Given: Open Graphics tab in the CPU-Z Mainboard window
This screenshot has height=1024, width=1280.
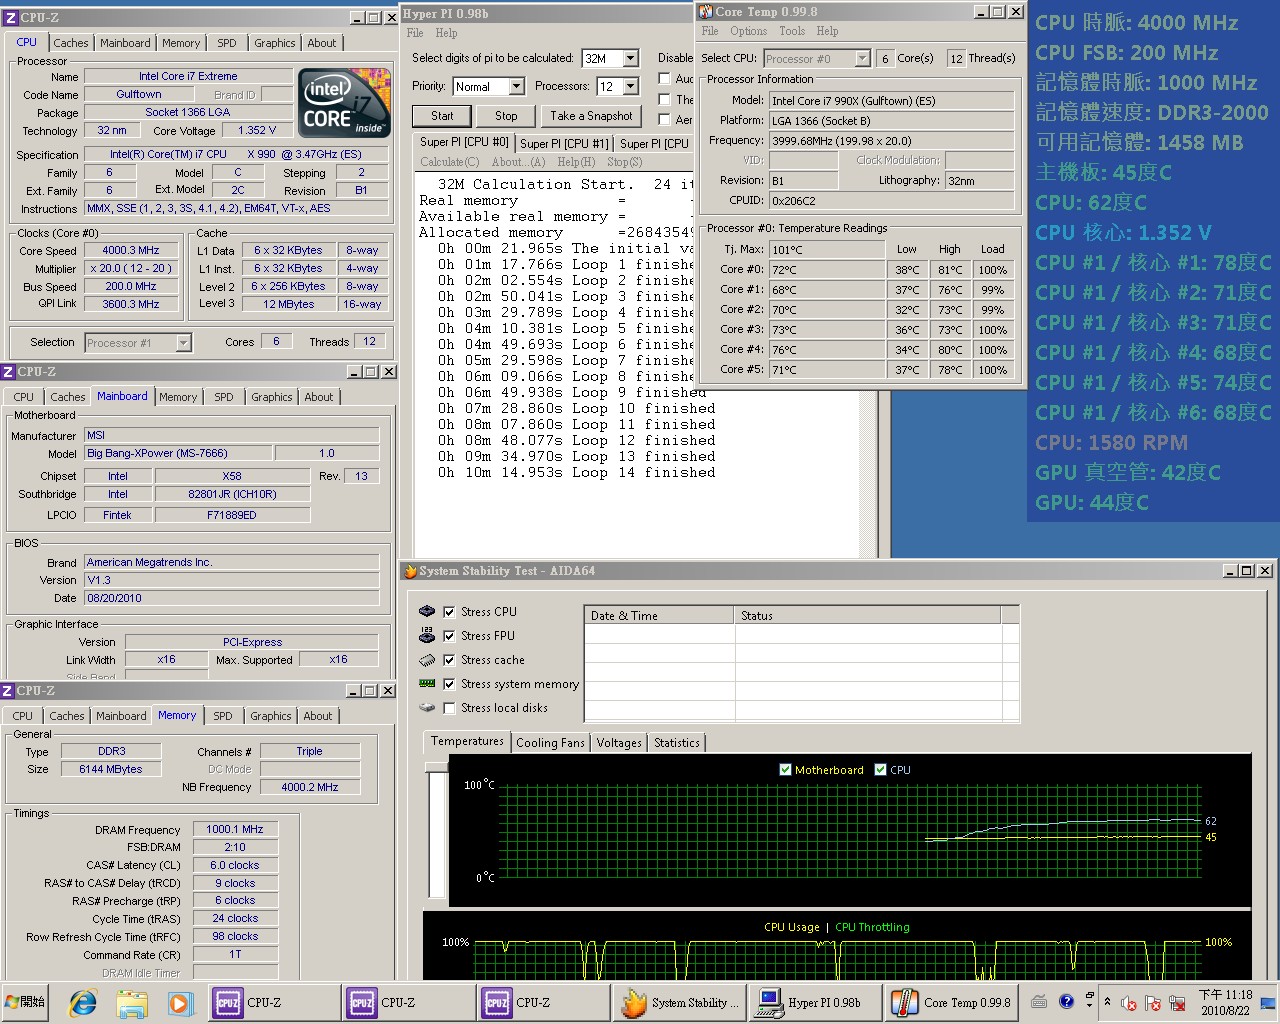Looking at the screenshot, I should (x=272, y=397).
